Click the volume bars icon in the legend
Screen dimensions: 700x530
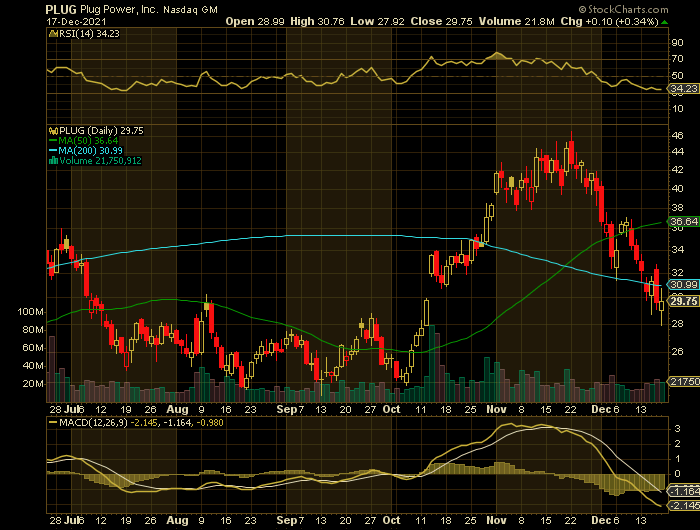click(53, 161)
